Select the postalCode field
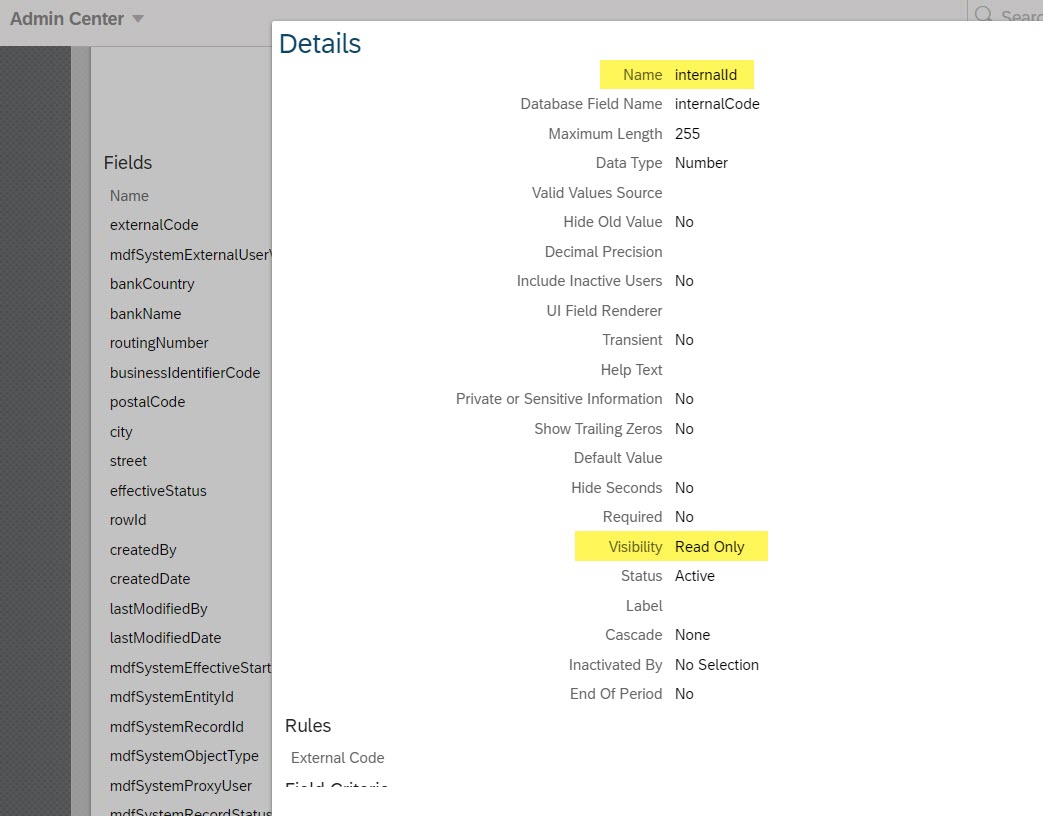Viewport: 1043px width, 816px height. pyautogui.click(x=148, y=402)
